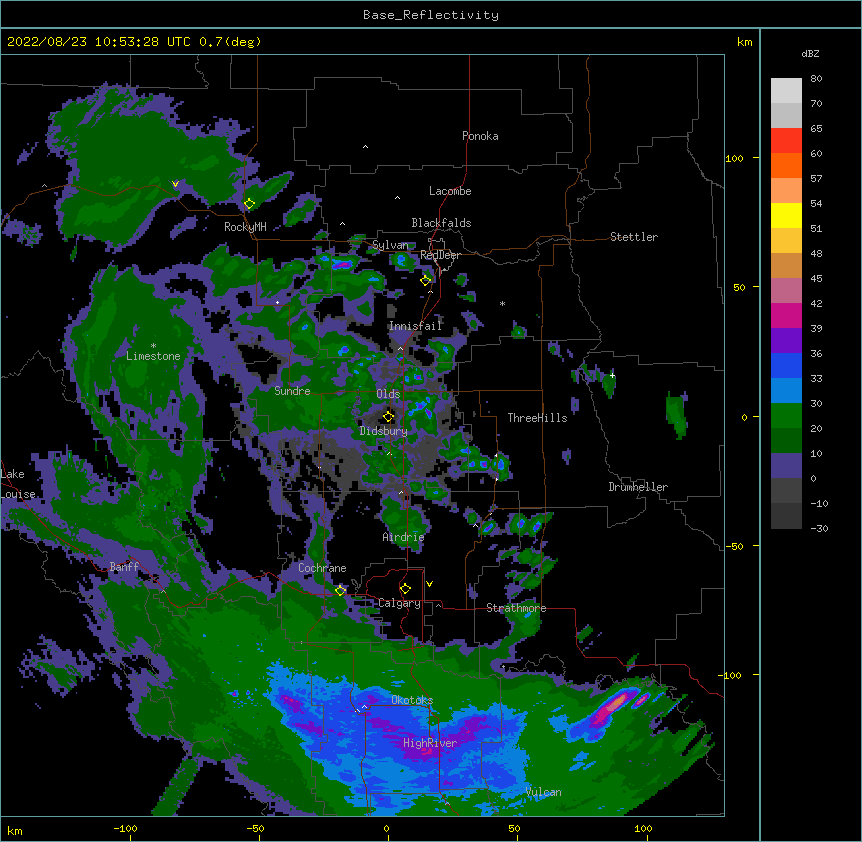Screen dimensions: 862x842
Task: Select the ThreeHills map label
Action: [537, 418]
